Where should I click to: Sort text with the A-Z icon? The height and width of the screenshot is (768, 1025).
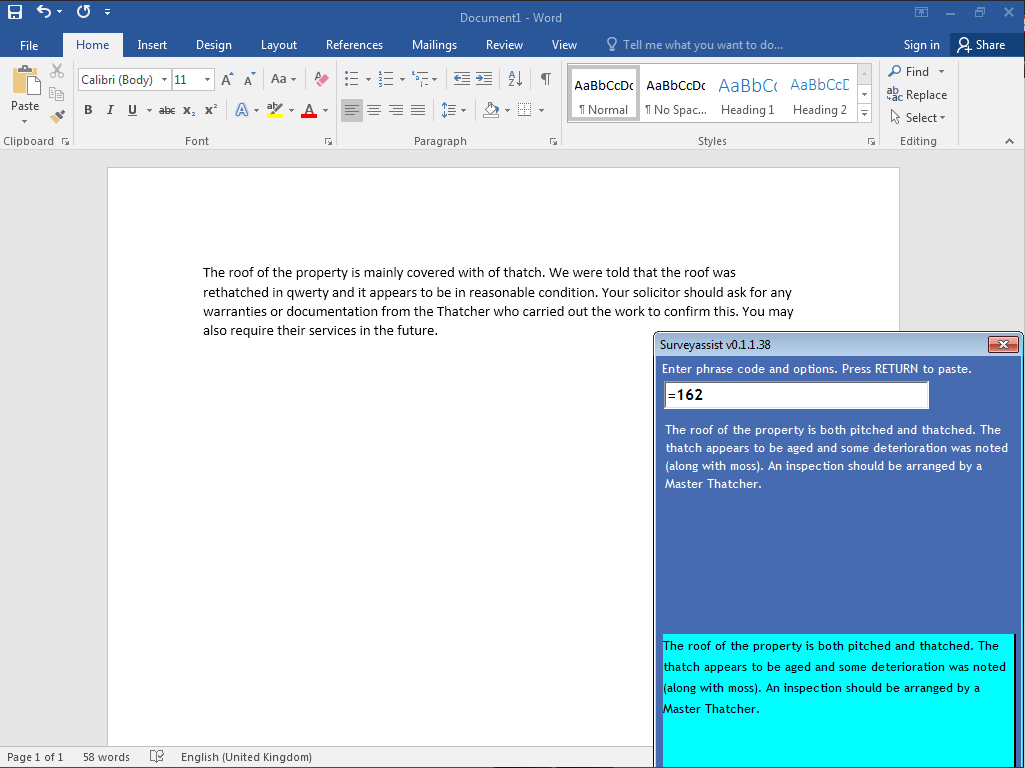tap(515, 79)
